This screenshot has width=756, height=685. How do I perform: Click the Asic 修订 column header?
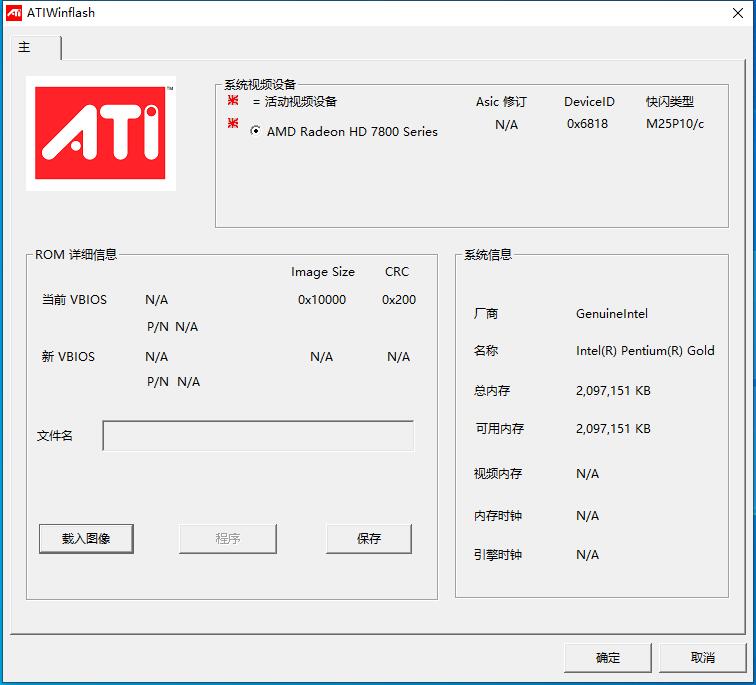tap(501, 102)
